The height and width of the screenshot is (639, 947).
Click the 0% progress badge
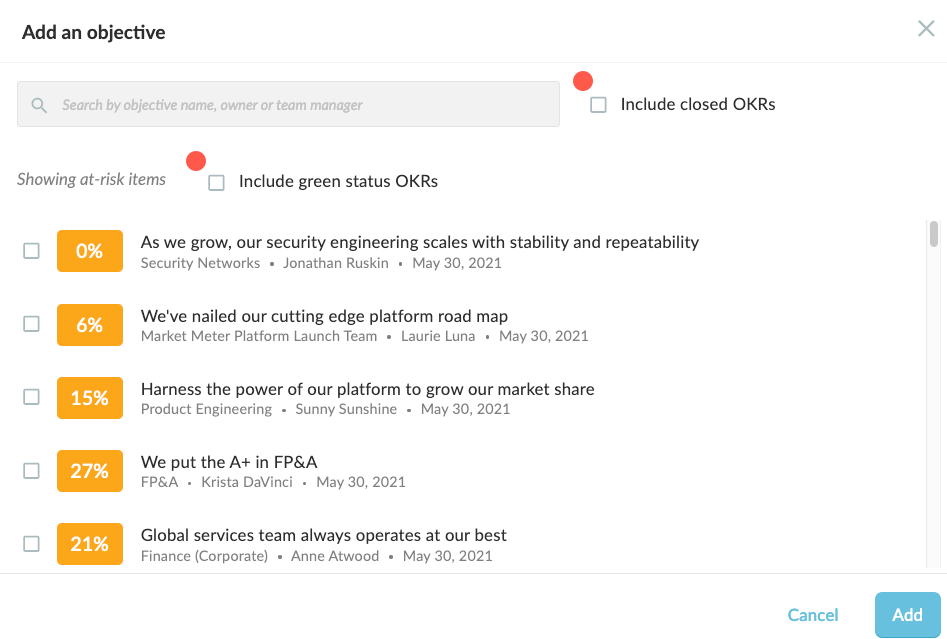coord(90,251)
